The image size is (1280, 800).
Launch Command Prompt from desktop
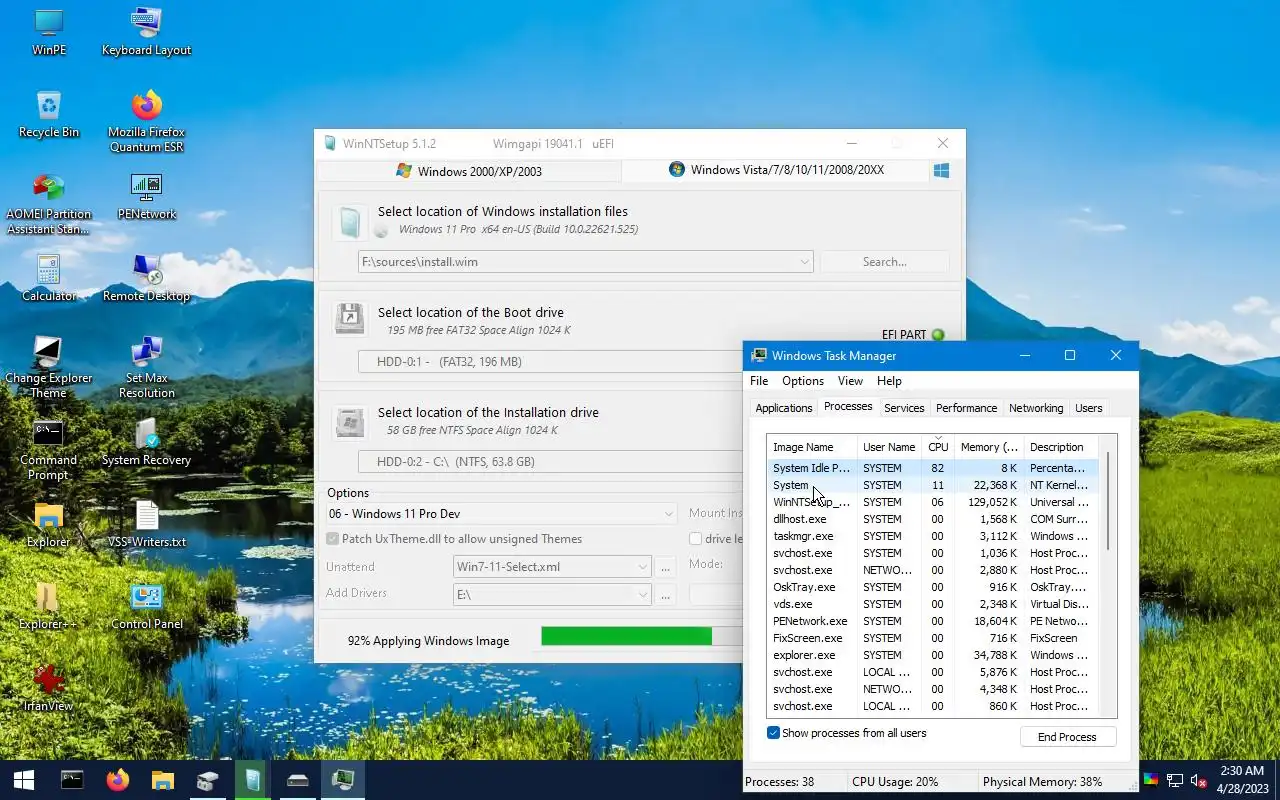tap(48, 449)
